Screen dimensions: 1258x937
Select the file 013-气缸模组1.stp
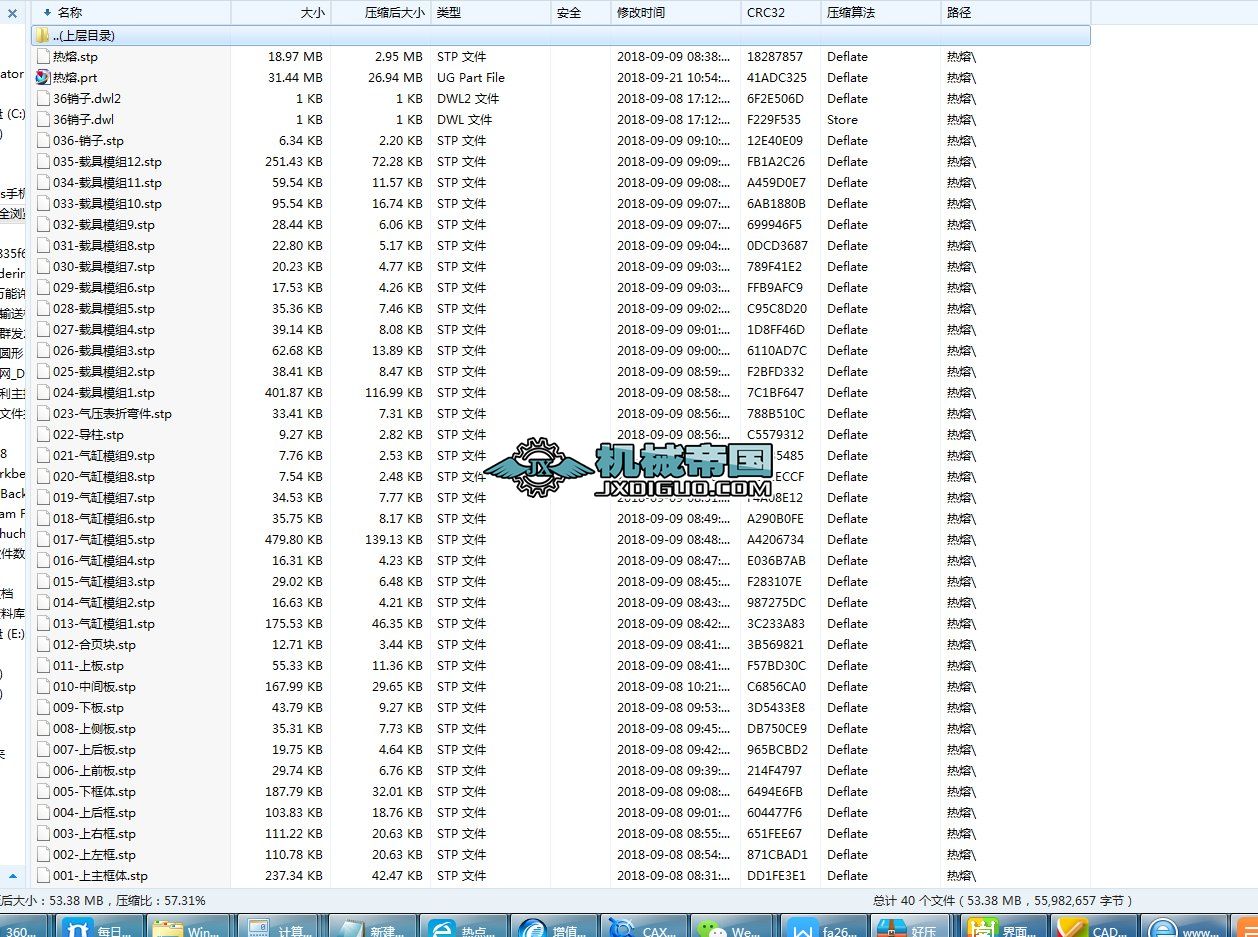pos(104,623)
